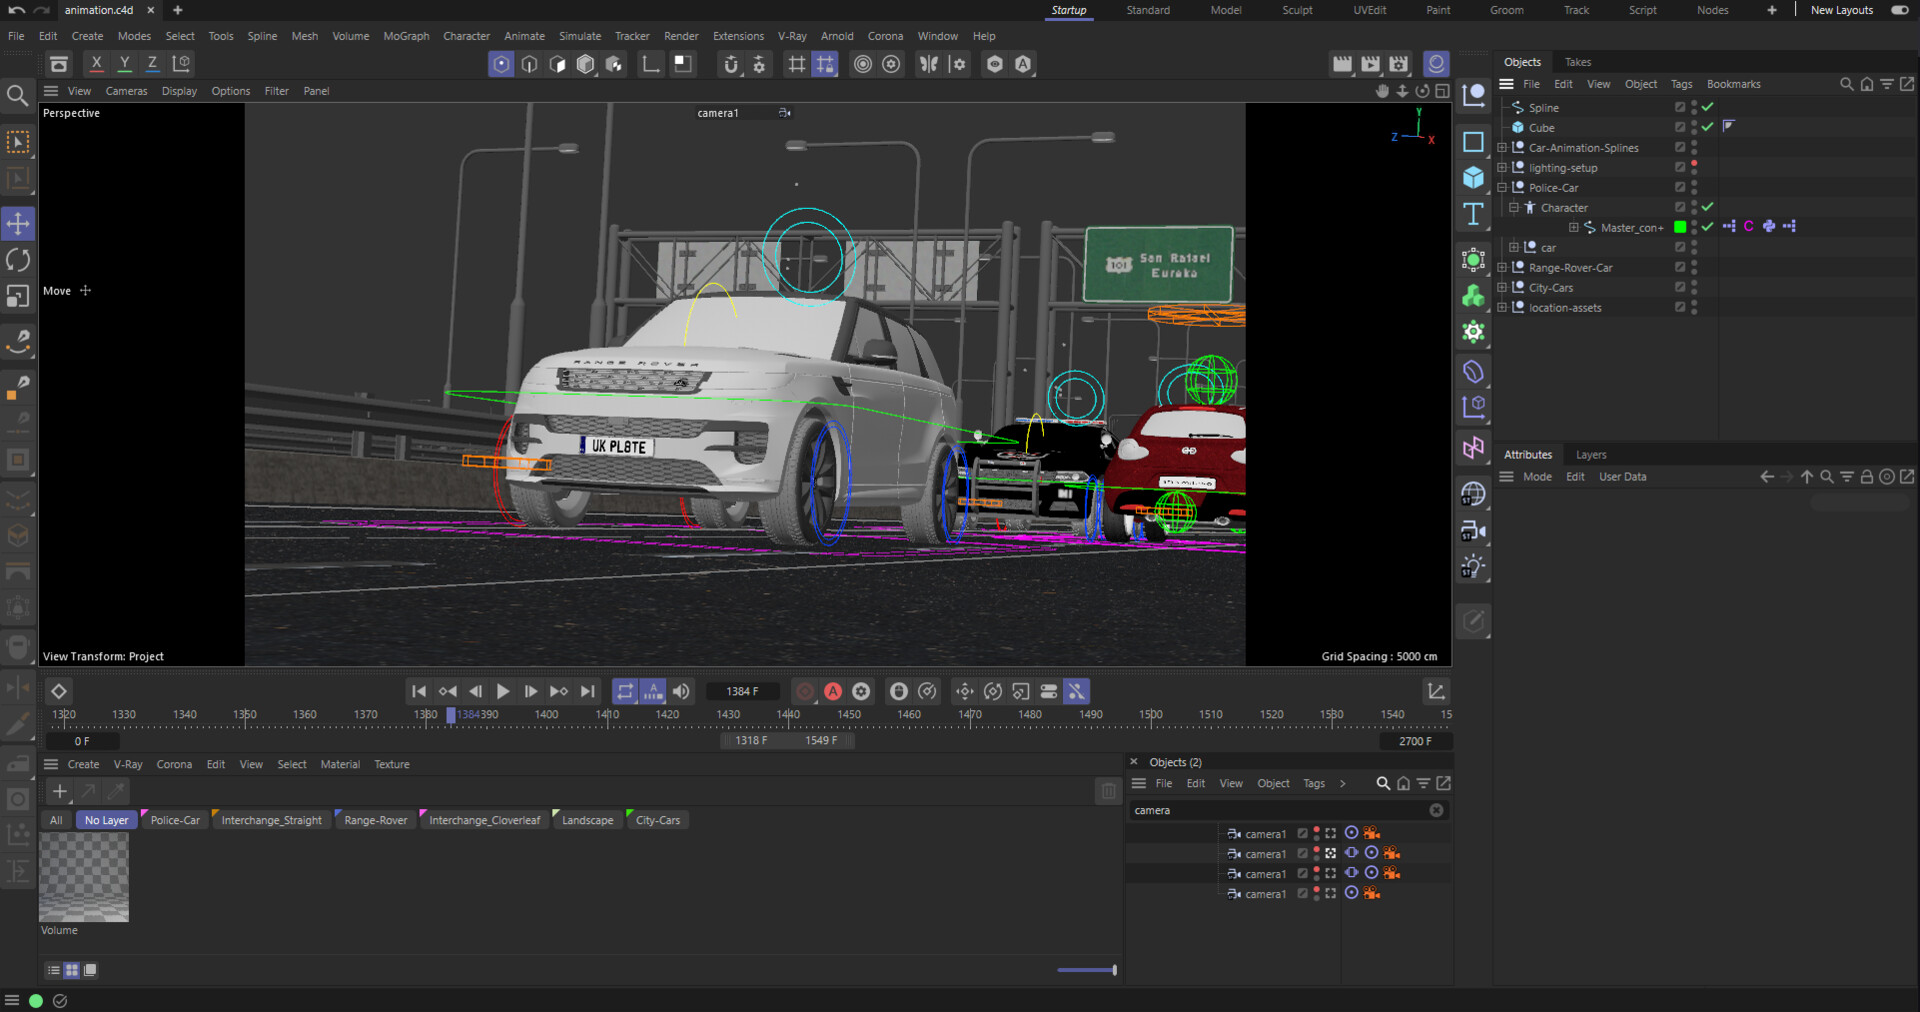This screenshot has height=1012, width=1920.
Task: Open the Simulate menu
Action: [580, 36]
